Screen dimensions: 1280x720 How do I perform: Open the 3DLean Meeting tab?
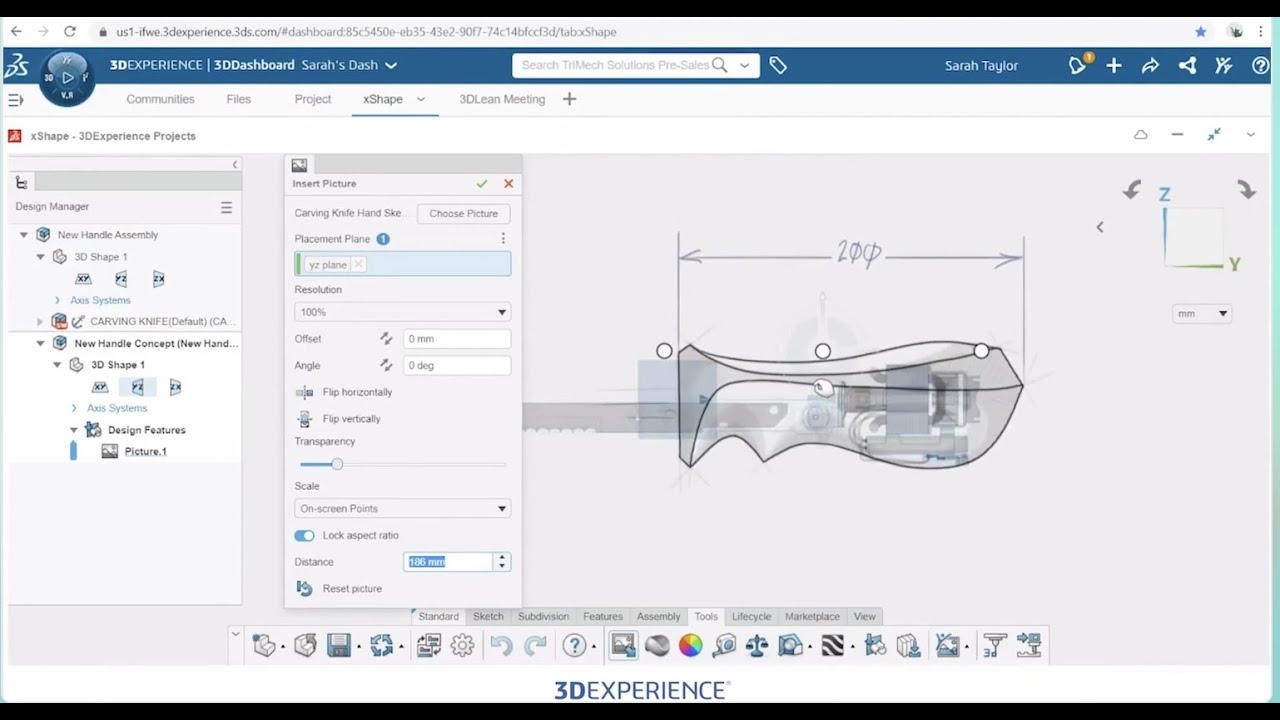coord(502,99)
